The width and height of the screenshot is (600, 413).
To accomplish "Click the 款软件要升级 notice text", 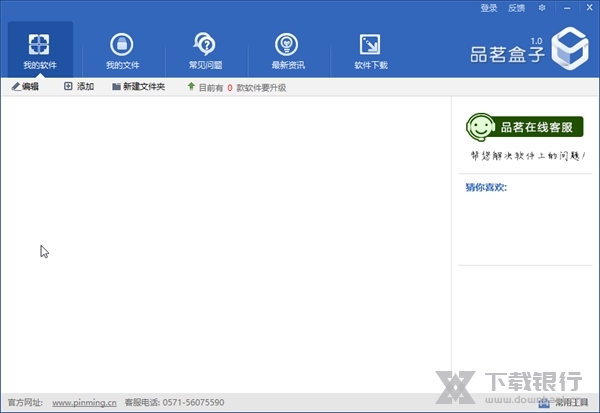I will [261, 88].
